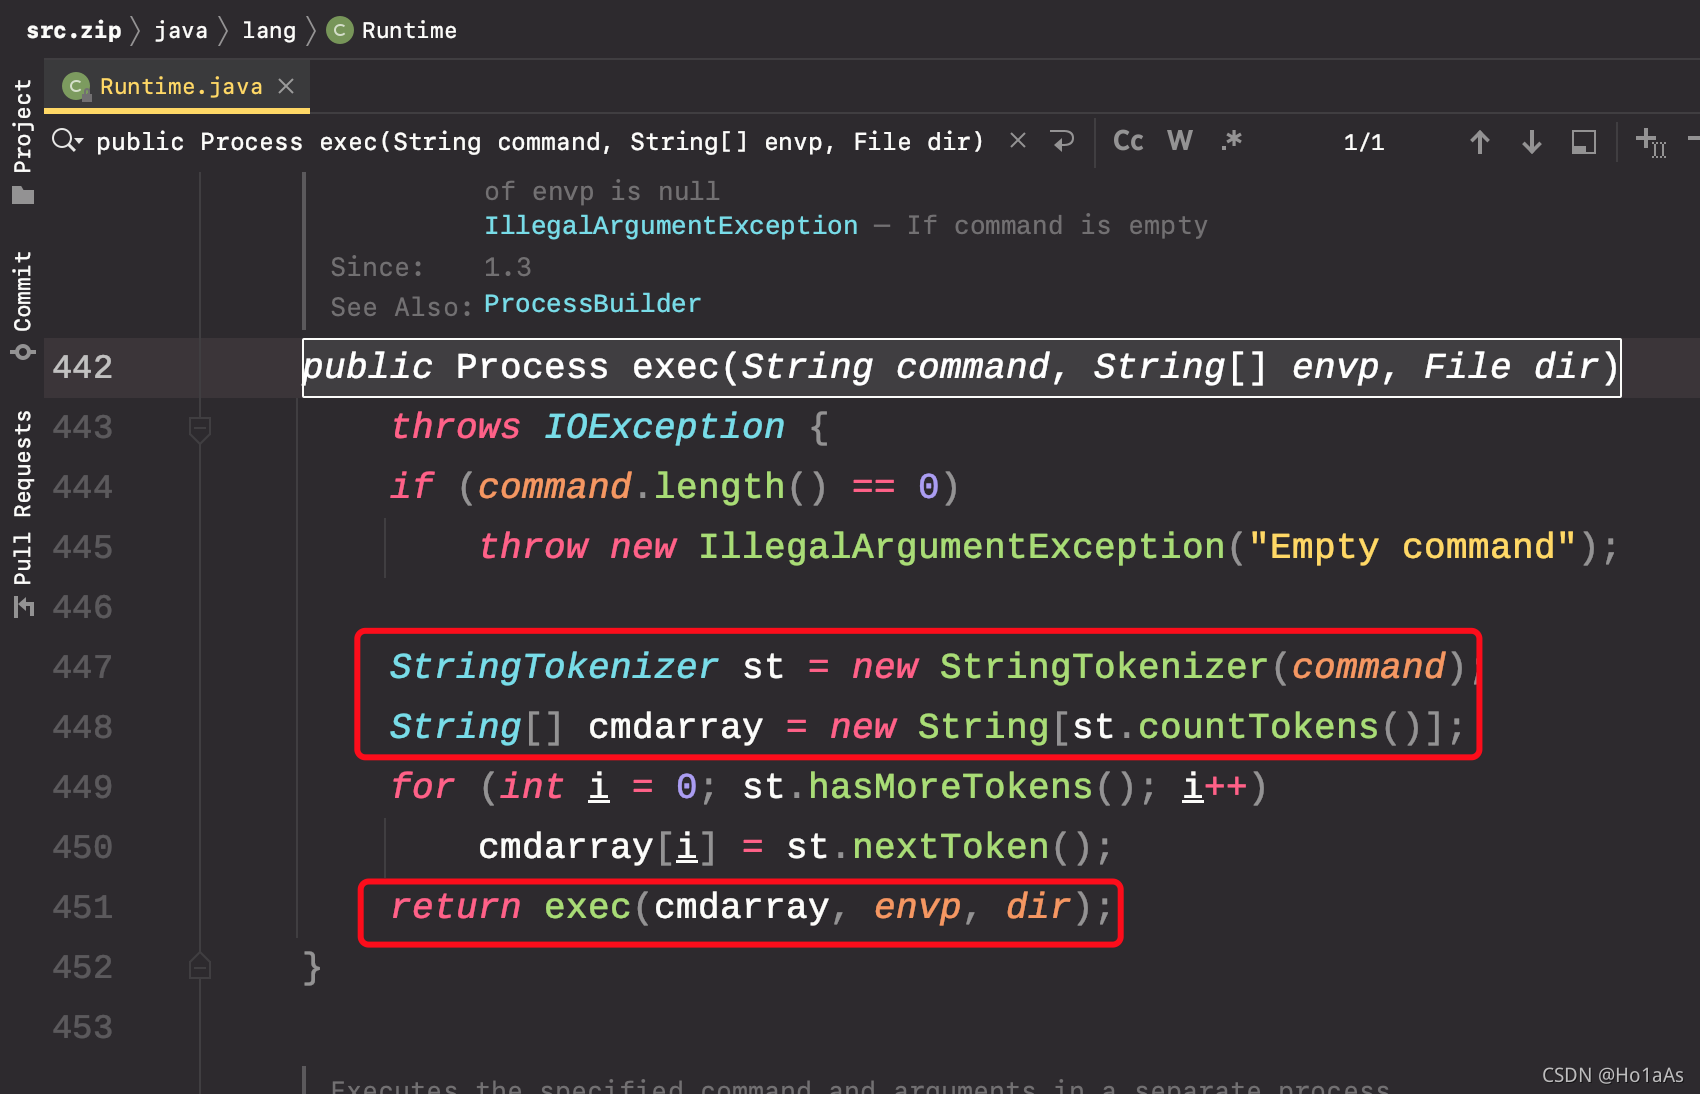Click line number 447 in gutter

tap(82, 667)
